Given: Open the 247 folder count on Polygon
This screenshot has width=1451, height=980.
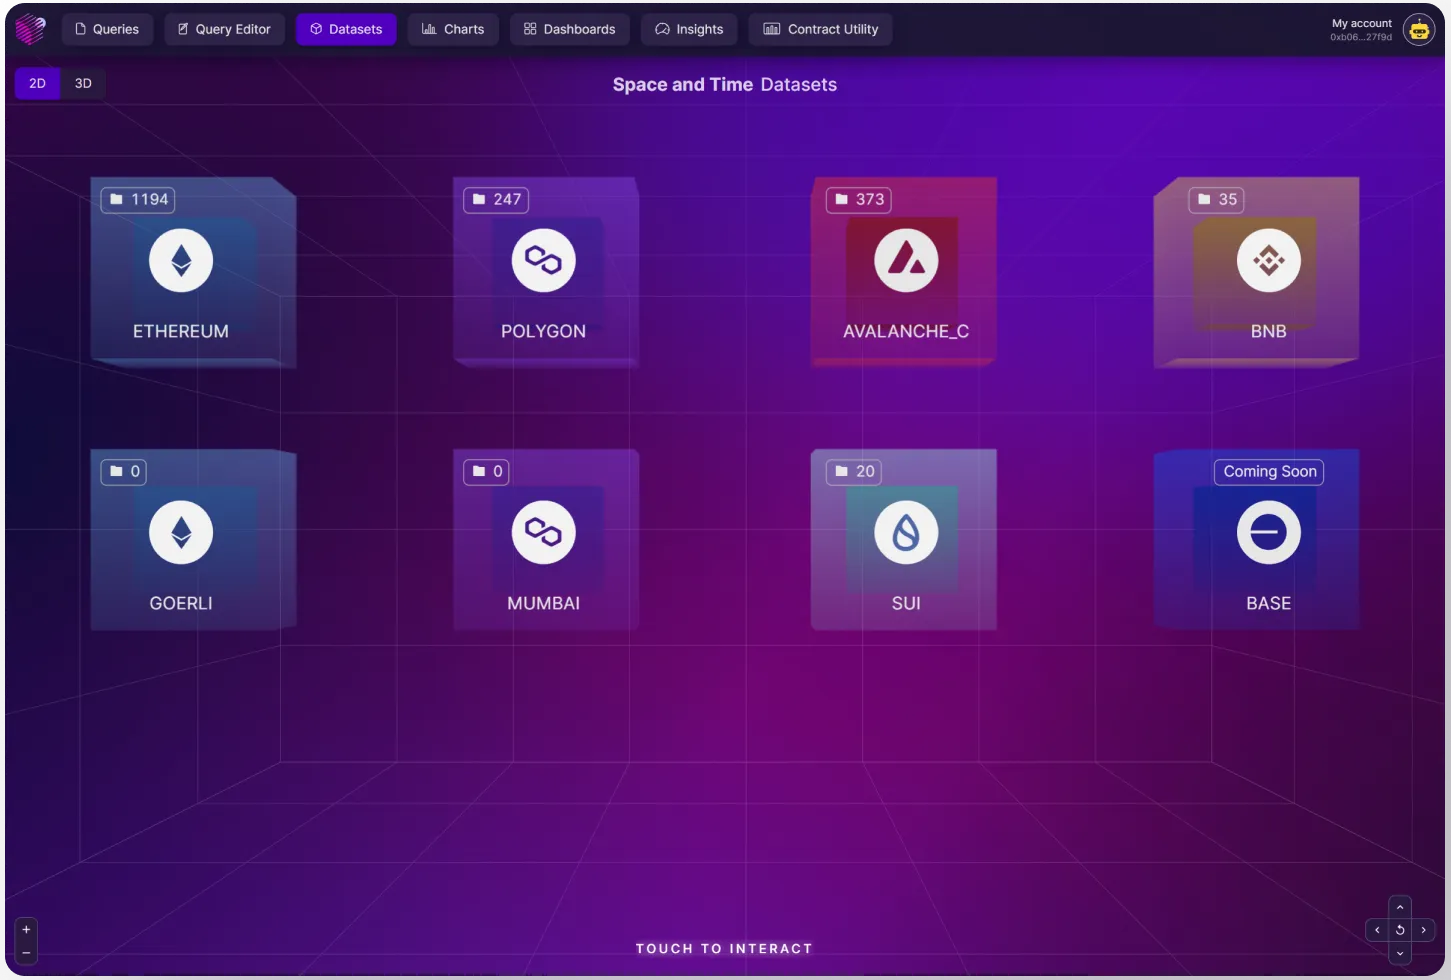Looking at the screenshot, I should [x=496, y=199].
